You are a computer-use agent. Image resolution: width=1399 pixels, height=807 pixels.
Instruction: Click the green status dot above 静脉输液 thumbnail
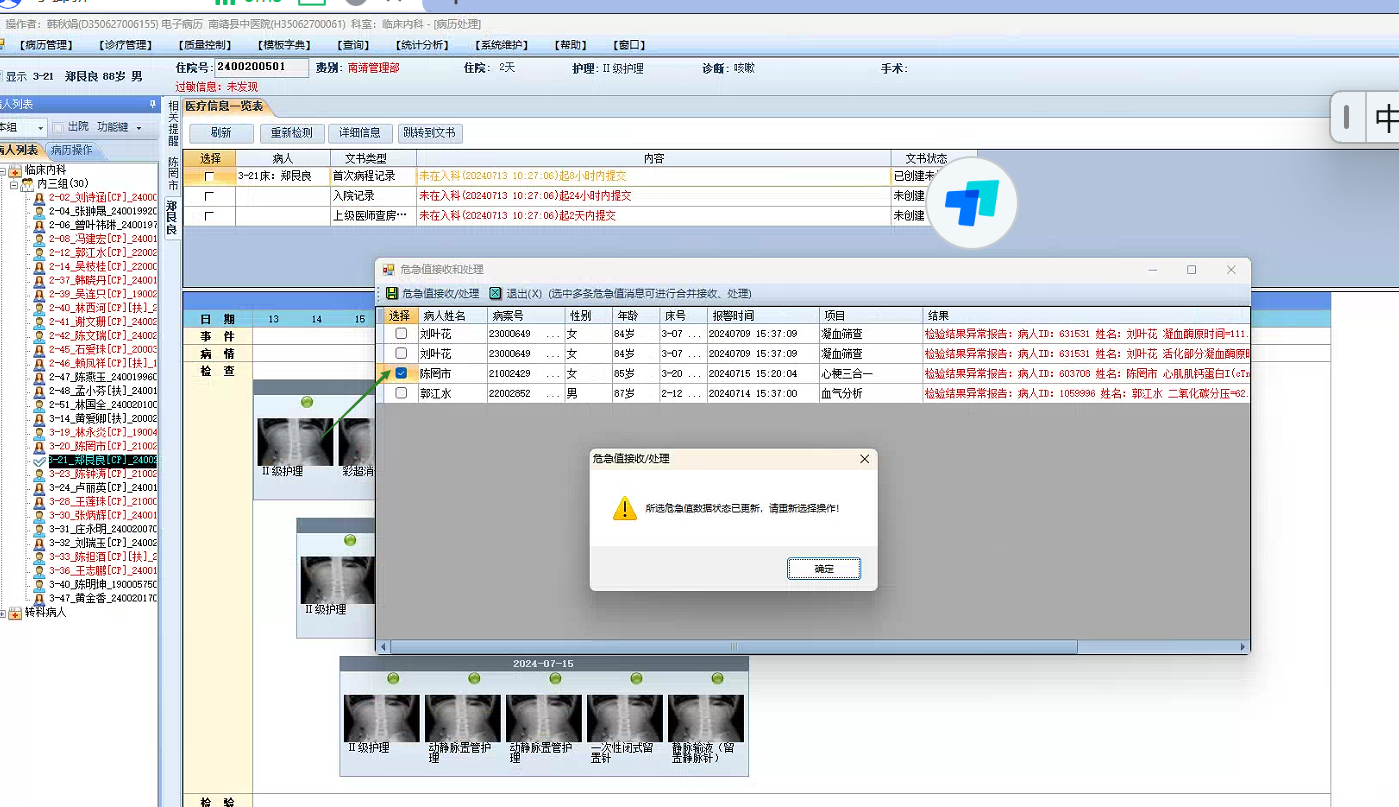tap(717, 679)
